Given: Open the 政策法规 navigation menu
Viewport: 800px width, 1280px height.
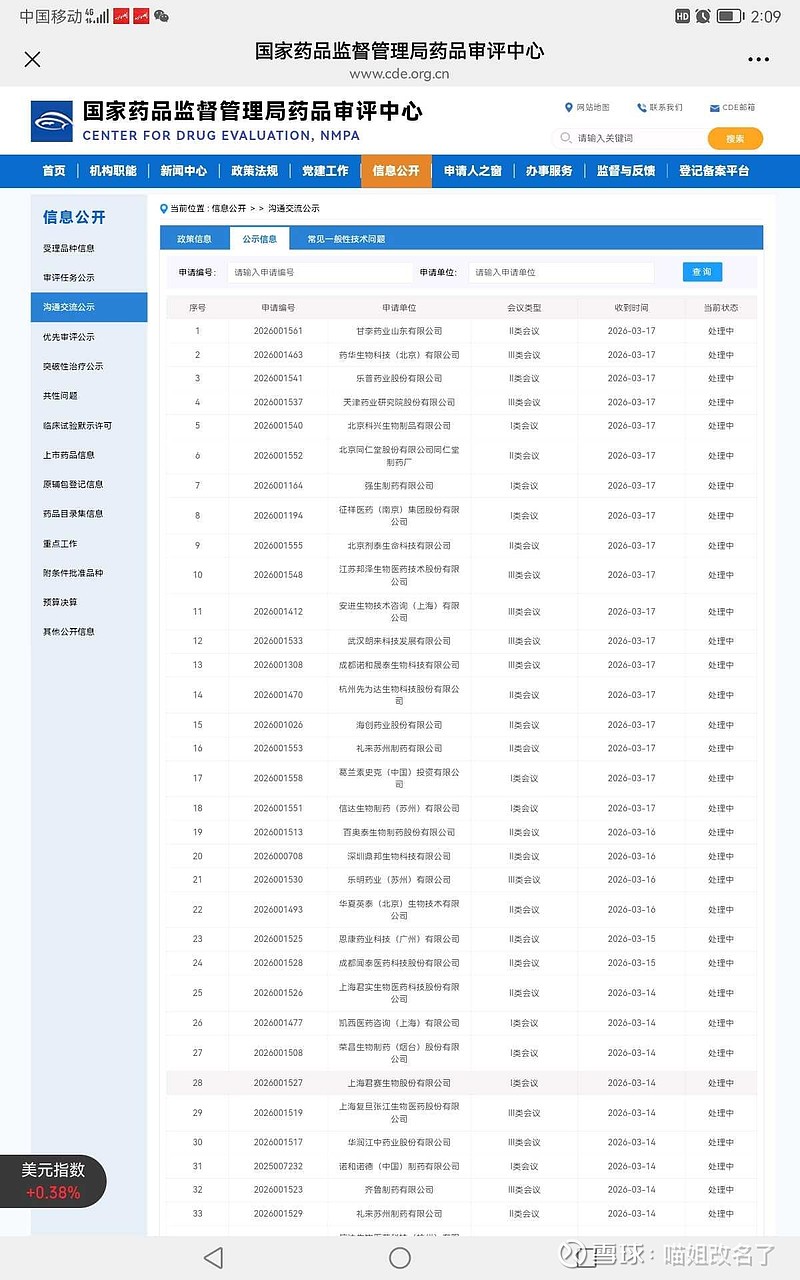Looking at the screenshot, I should pos(254,171).
